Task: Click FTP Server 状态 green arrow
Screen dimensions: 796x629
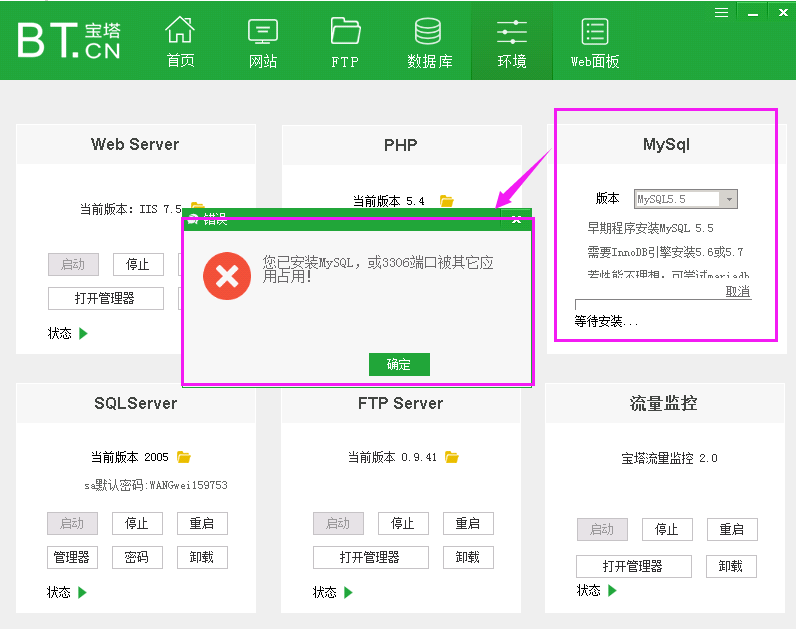Action: click(x=348, y=592)
